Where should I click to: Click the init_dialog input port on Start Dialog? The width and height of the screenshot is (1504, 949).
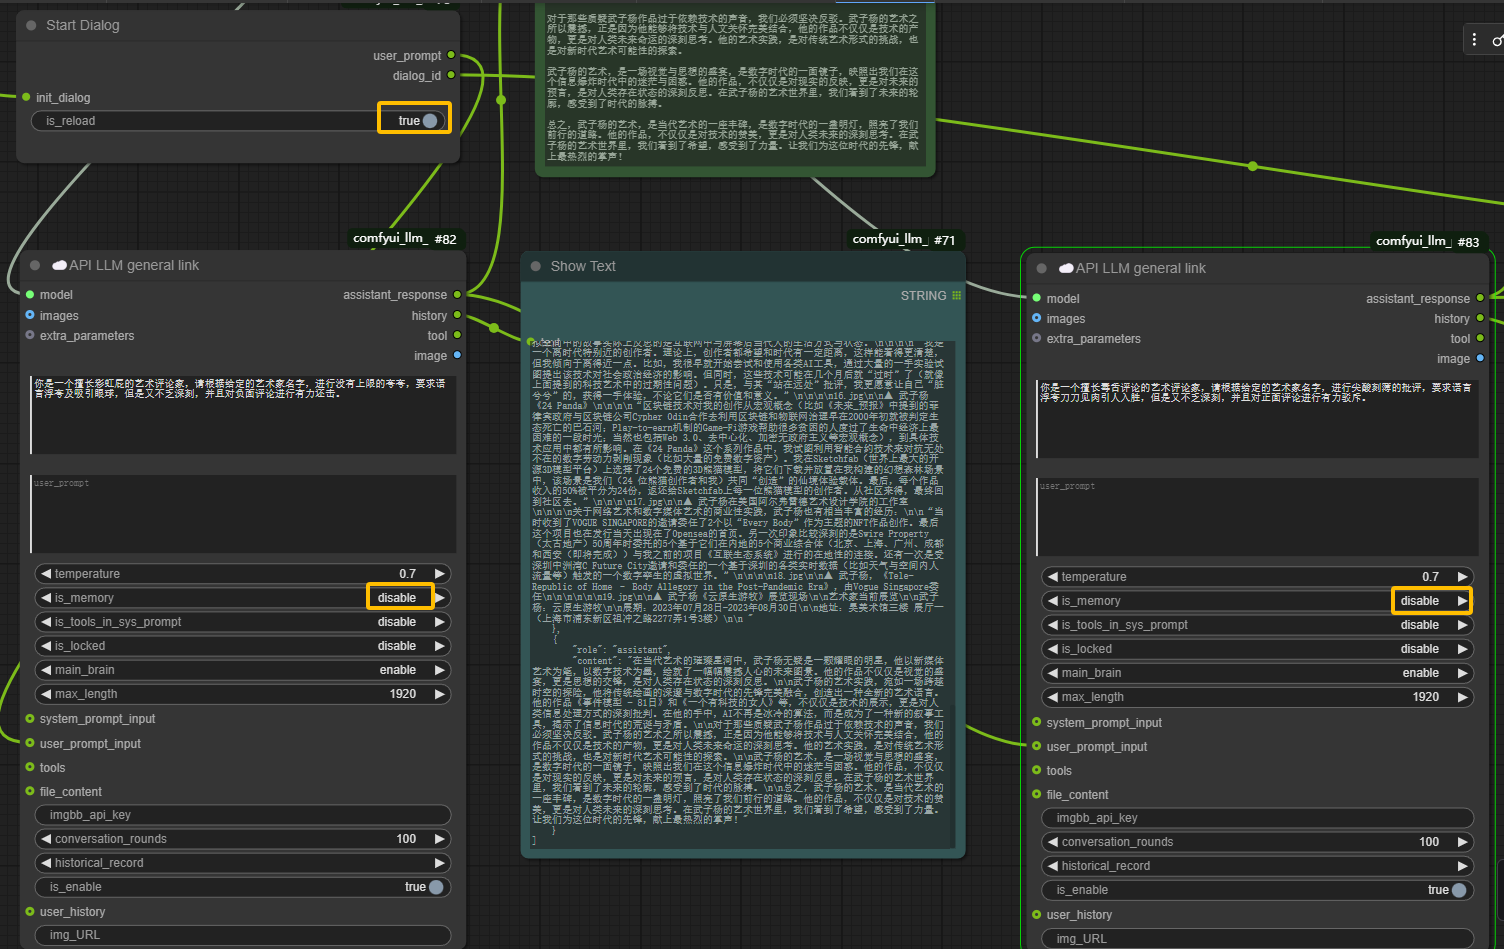[x=26, y=97]
